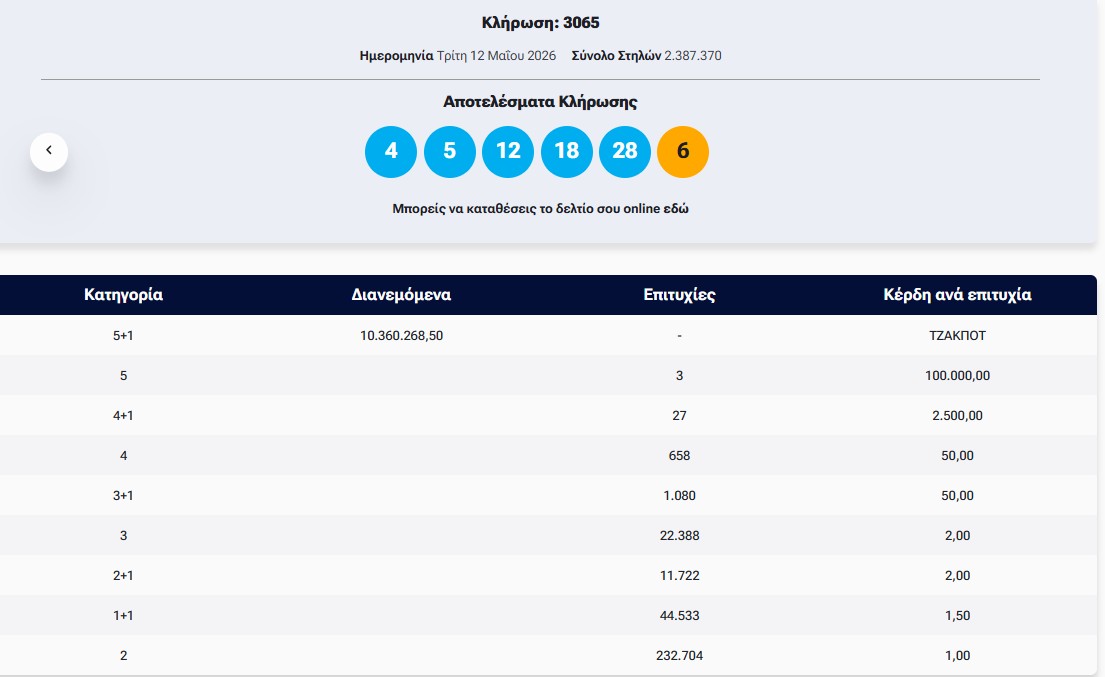Click the winning number ball 5

pos(450,151)
